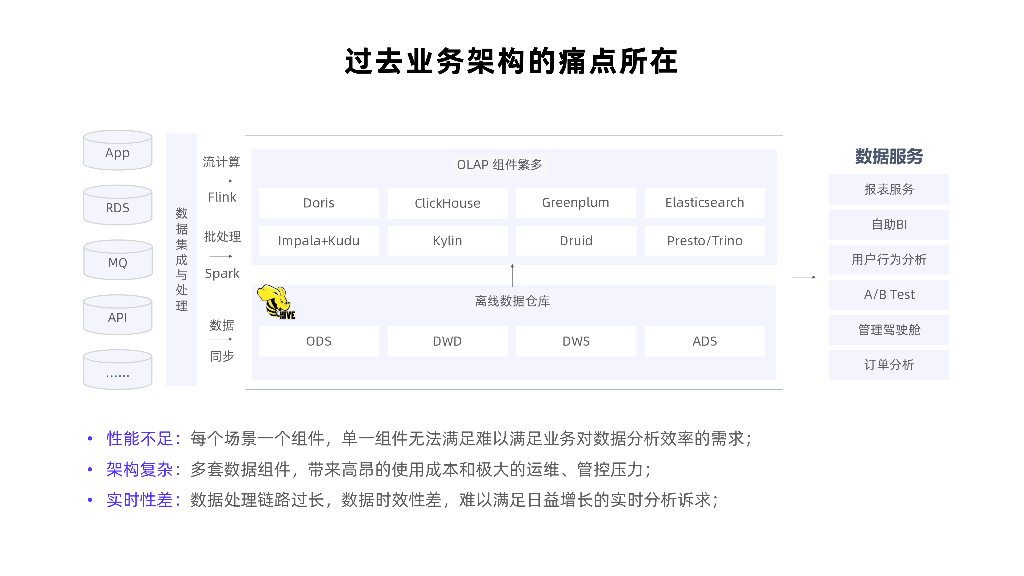Select the Impala+Kudu component box
The width and height of the screenshot is (1024, 576).
click(319, 241)
